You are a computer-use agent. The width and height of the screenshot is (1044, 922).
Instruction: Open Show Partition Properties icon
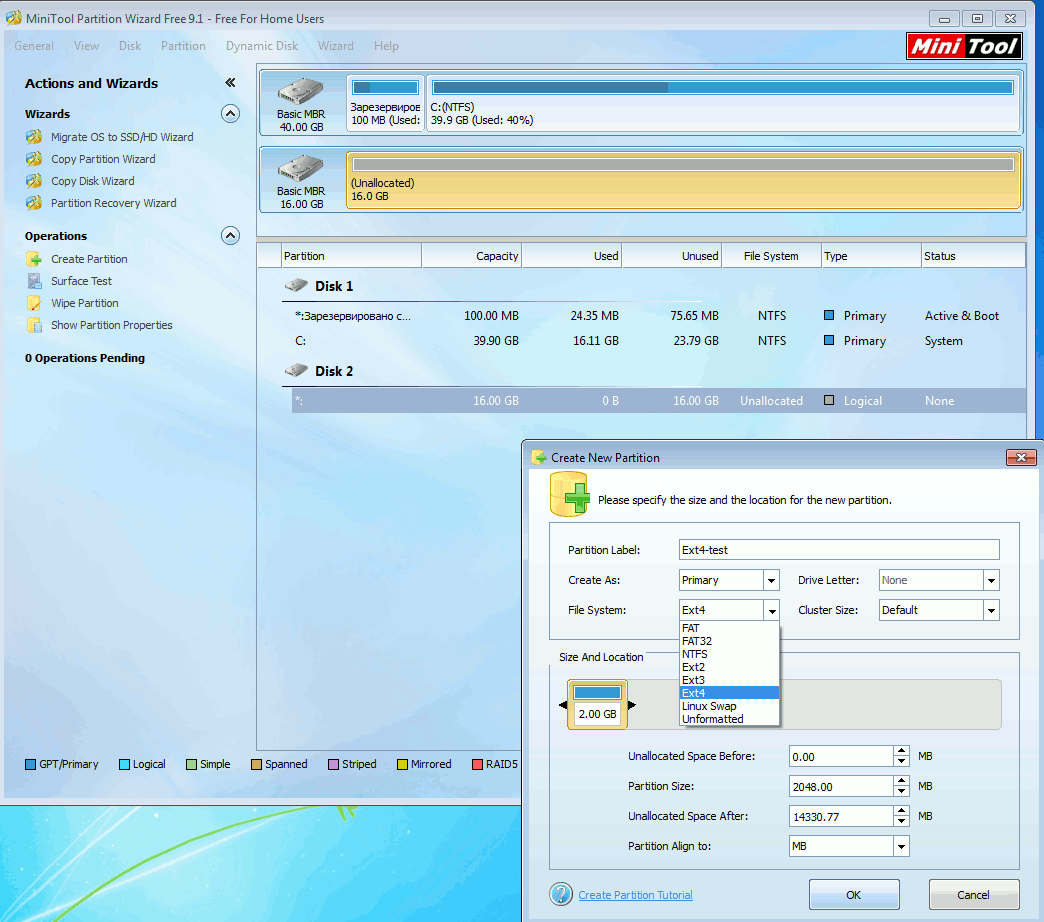click(x=34, y=325)
